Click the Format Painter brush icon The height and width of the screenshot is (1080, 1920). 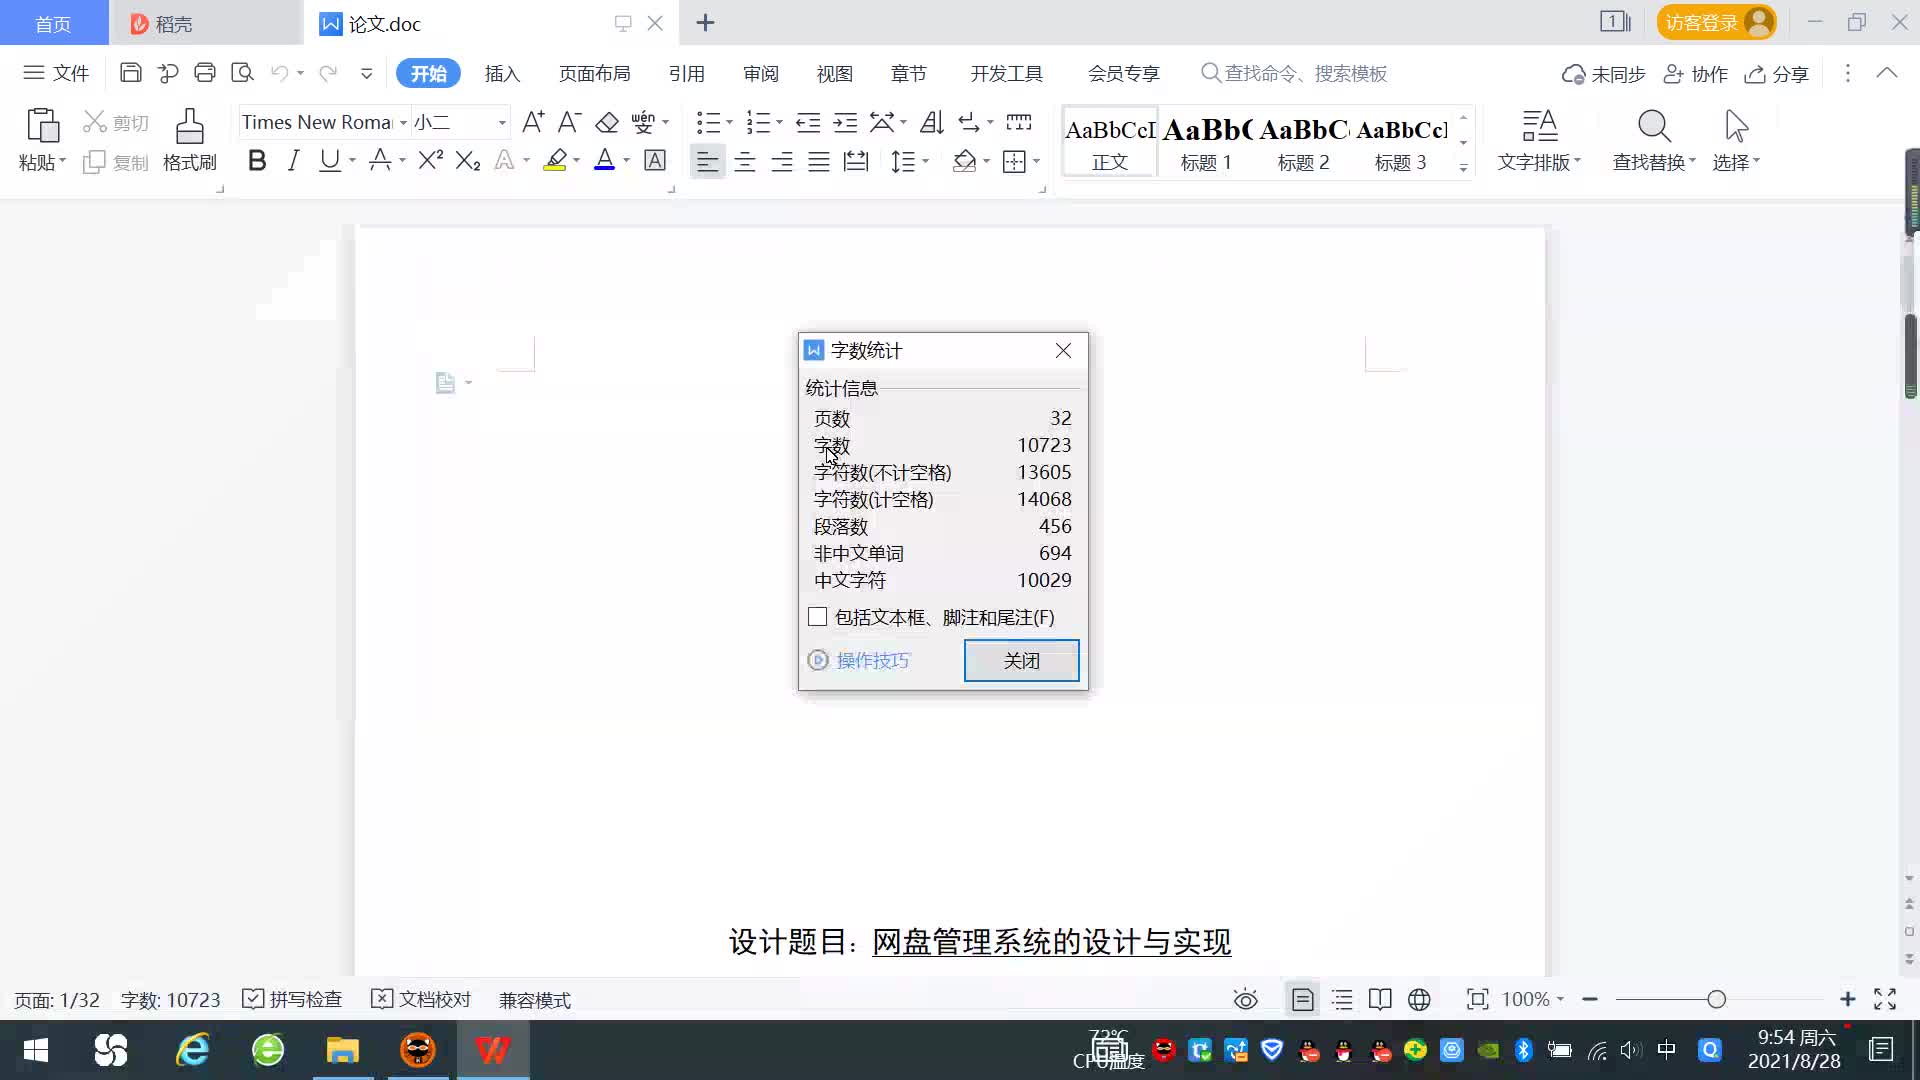tap(189, 127)
